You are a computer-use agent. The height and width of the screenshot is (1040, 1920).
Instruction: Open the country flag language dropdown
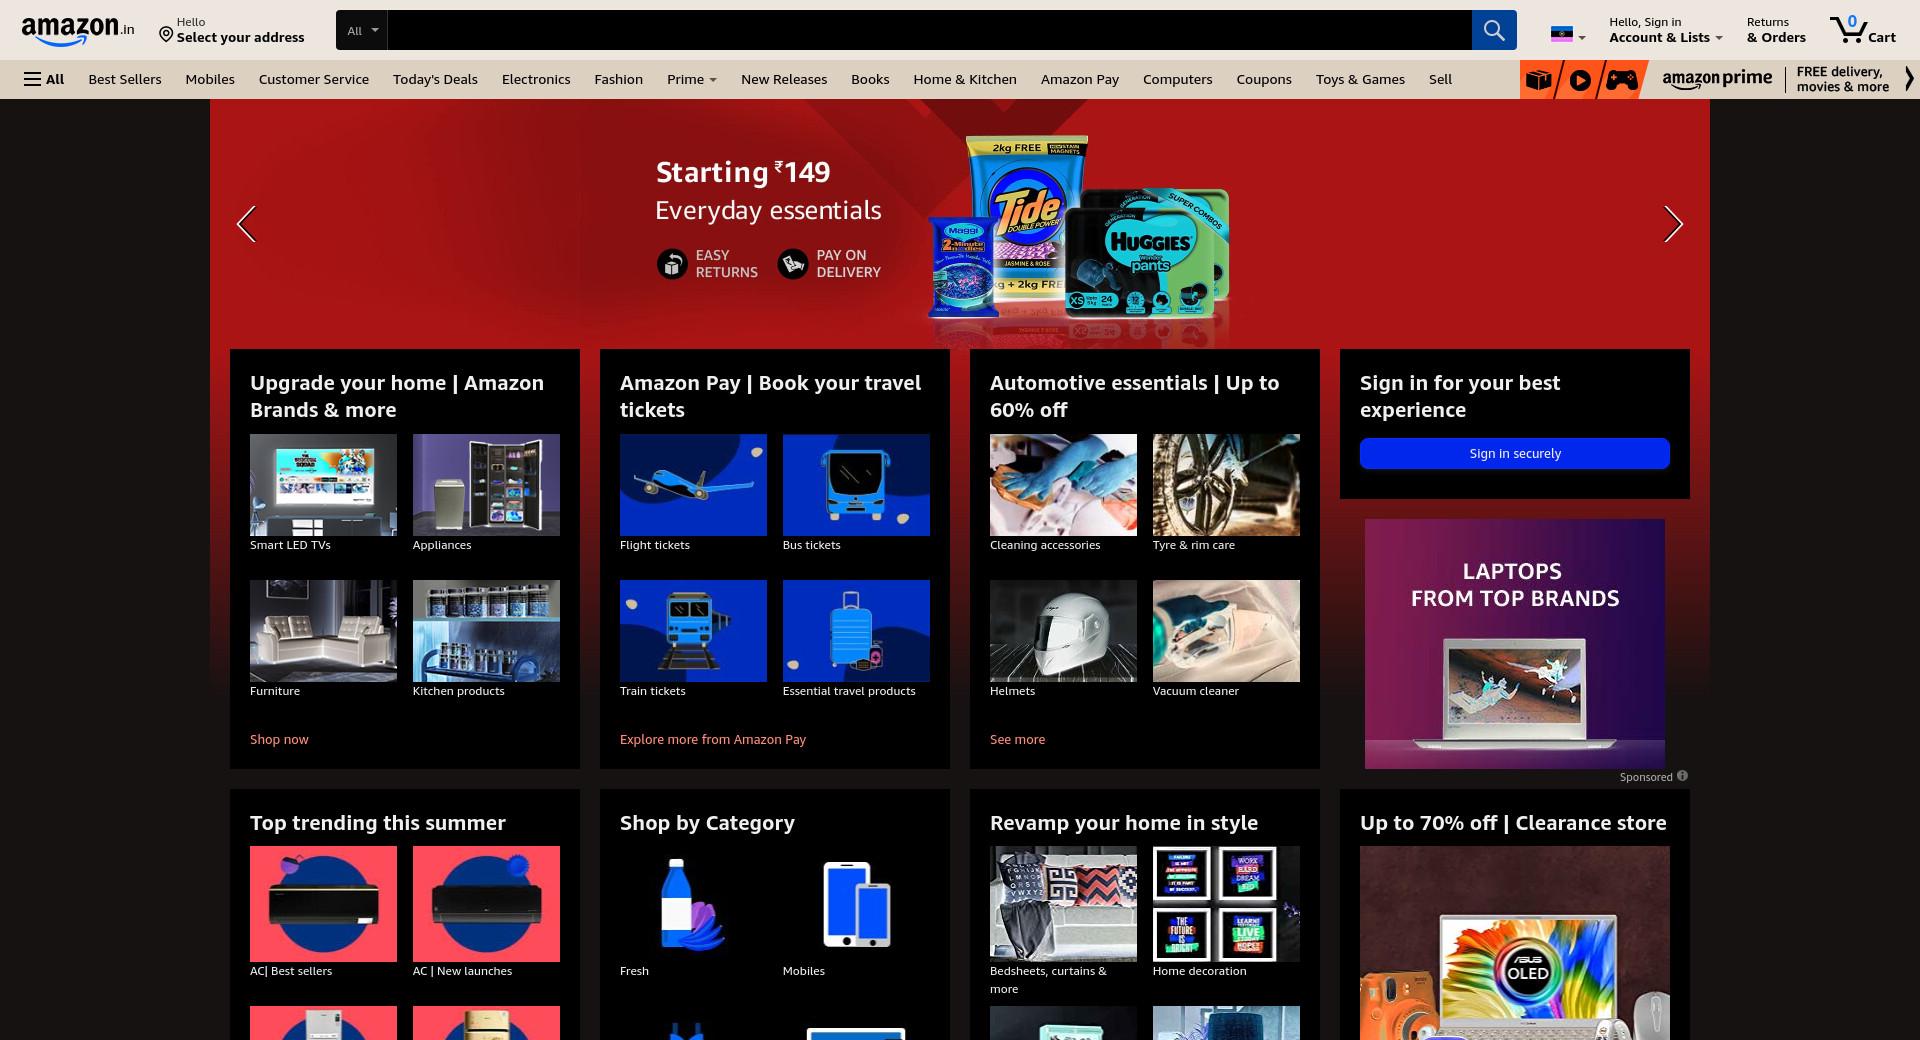click(x=1567, y=34)
